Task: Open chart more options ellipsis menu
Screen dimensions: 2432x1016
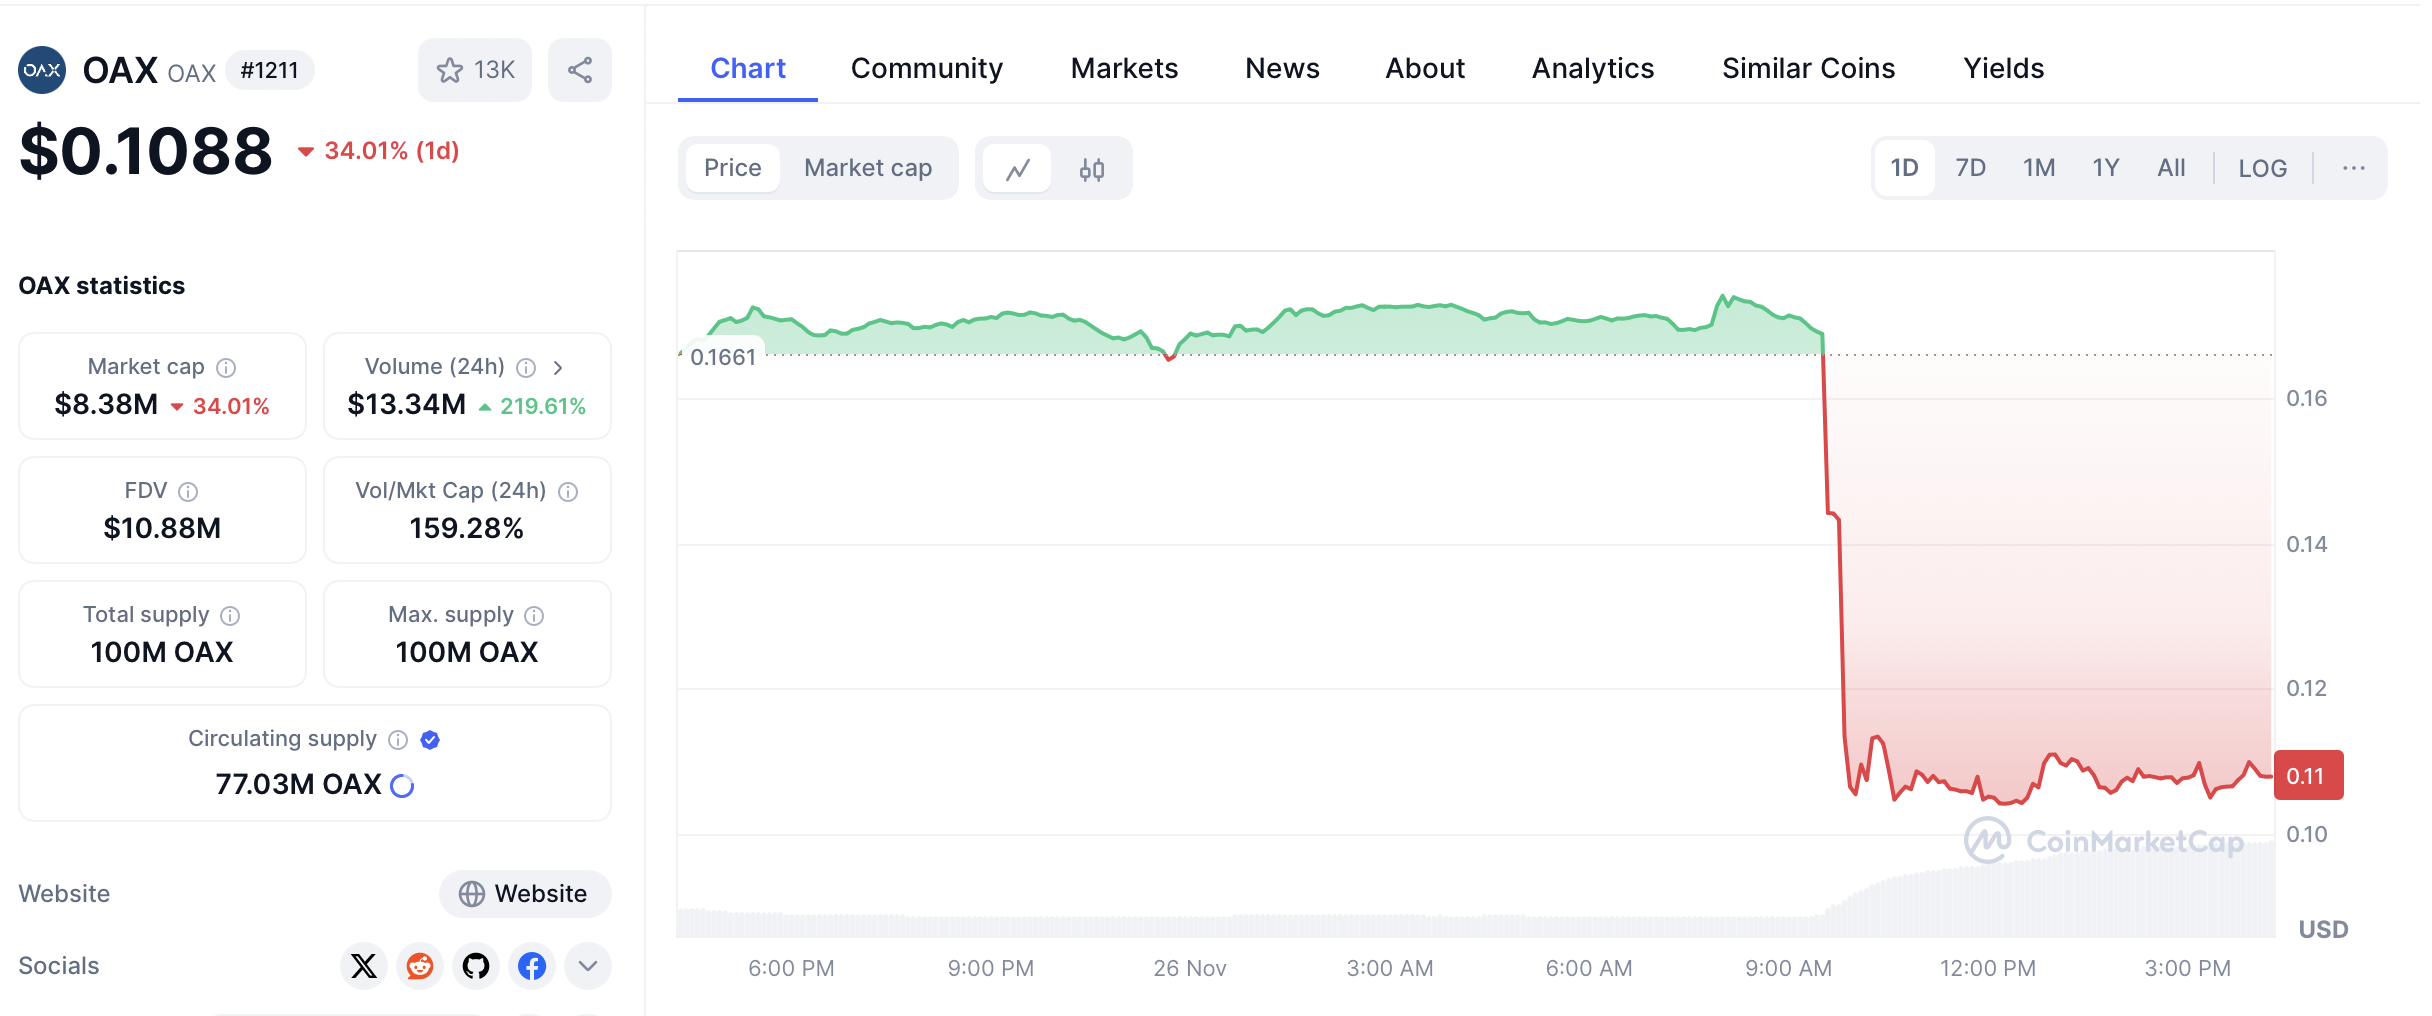Action: click(x=2353, y=168)
